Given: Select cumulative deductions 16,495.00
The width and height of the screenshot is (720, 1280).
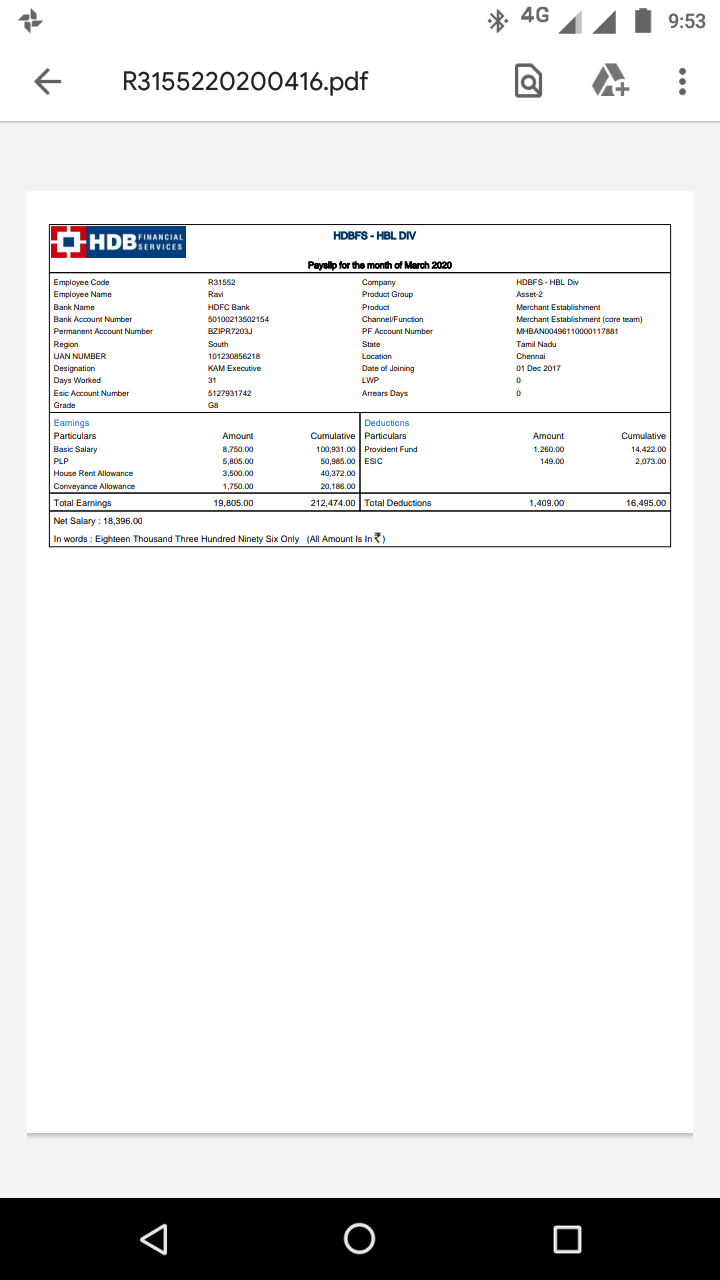Looking at the screenshot, I should click(646, 503).
